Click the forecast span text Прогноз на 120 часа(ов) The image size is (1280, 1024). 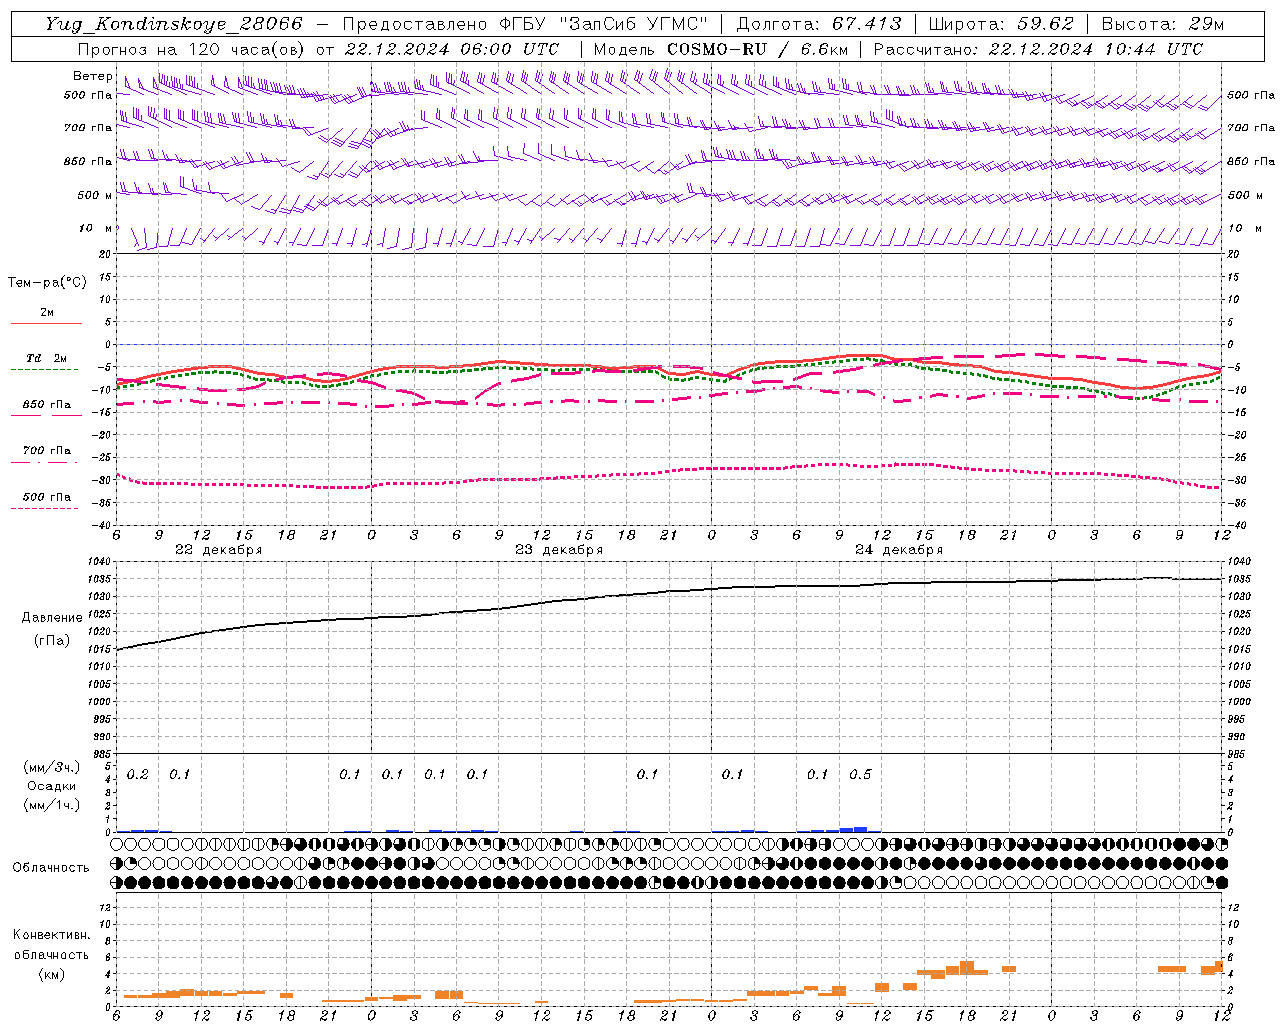click(192, 49)
